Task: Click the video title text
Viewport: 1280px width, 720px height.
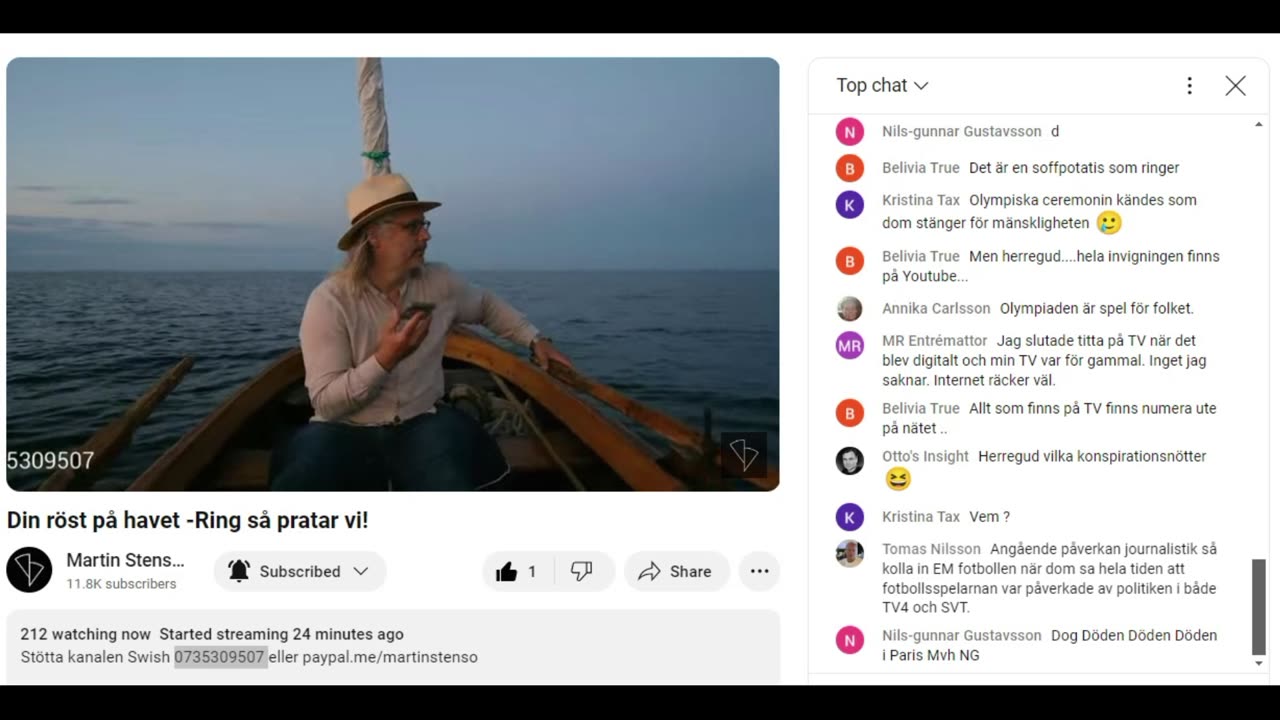Action: (x=188, y=520)
